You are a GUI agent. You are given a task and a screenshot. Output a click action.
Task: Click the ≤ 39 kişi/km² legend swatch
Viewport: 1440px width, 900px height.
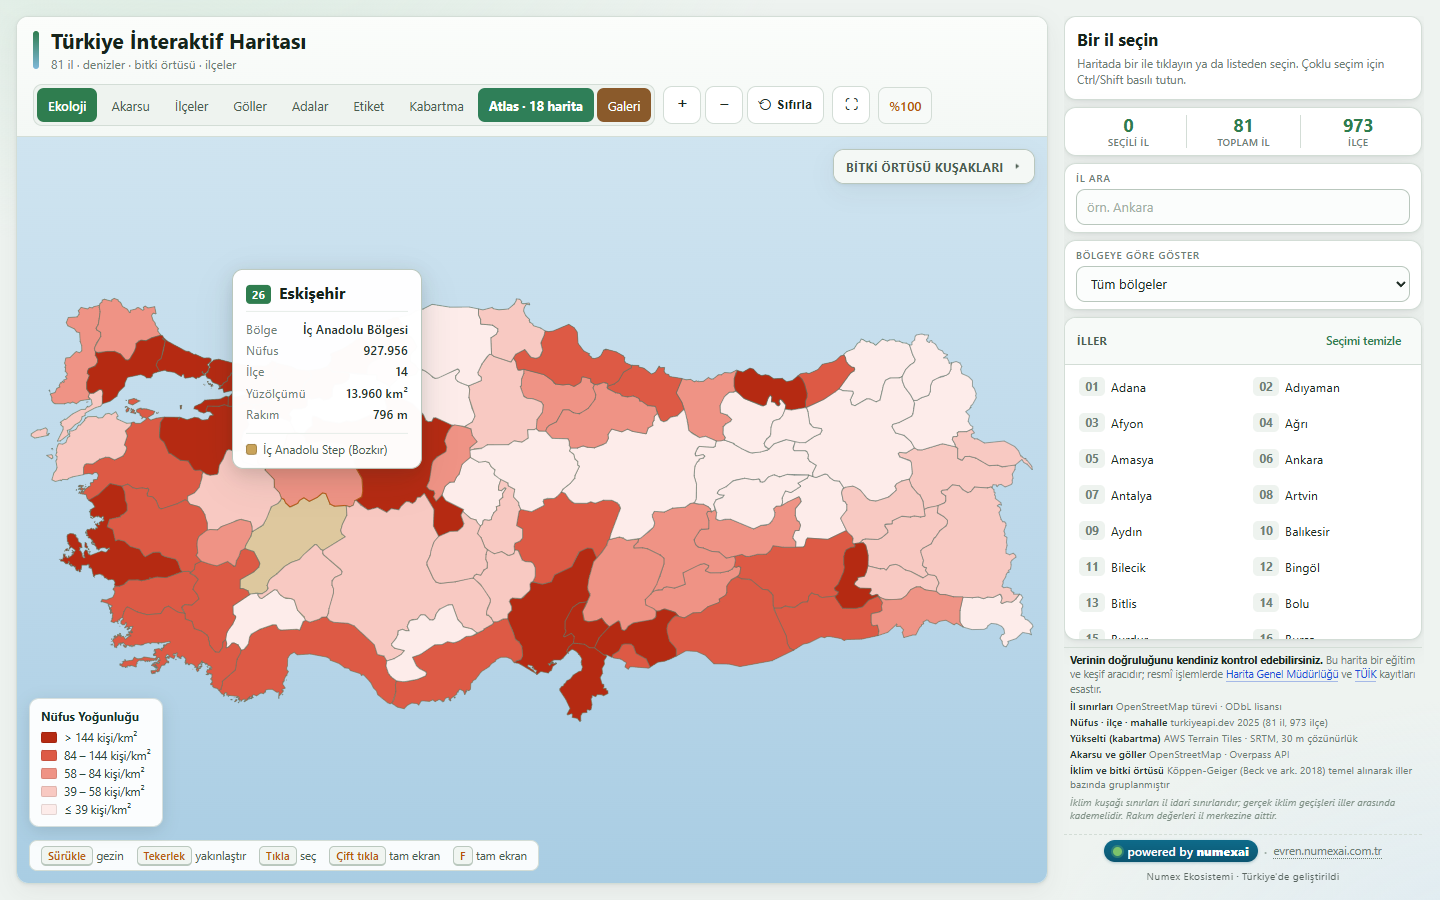[x=49, y=810]
